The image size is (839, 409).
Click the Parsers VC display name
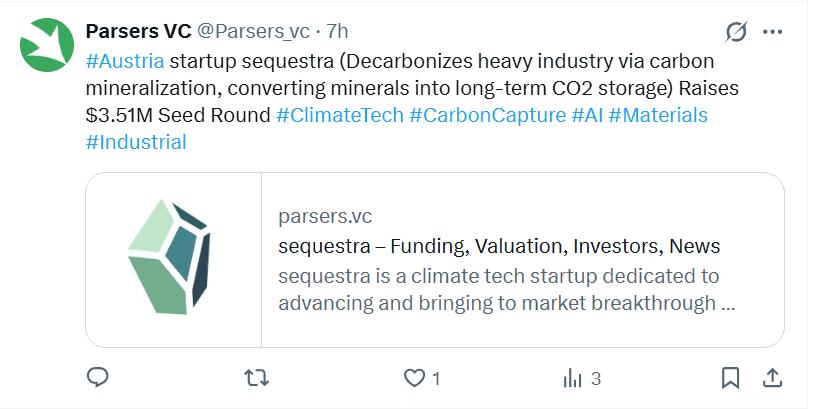(x=140, y=32)
